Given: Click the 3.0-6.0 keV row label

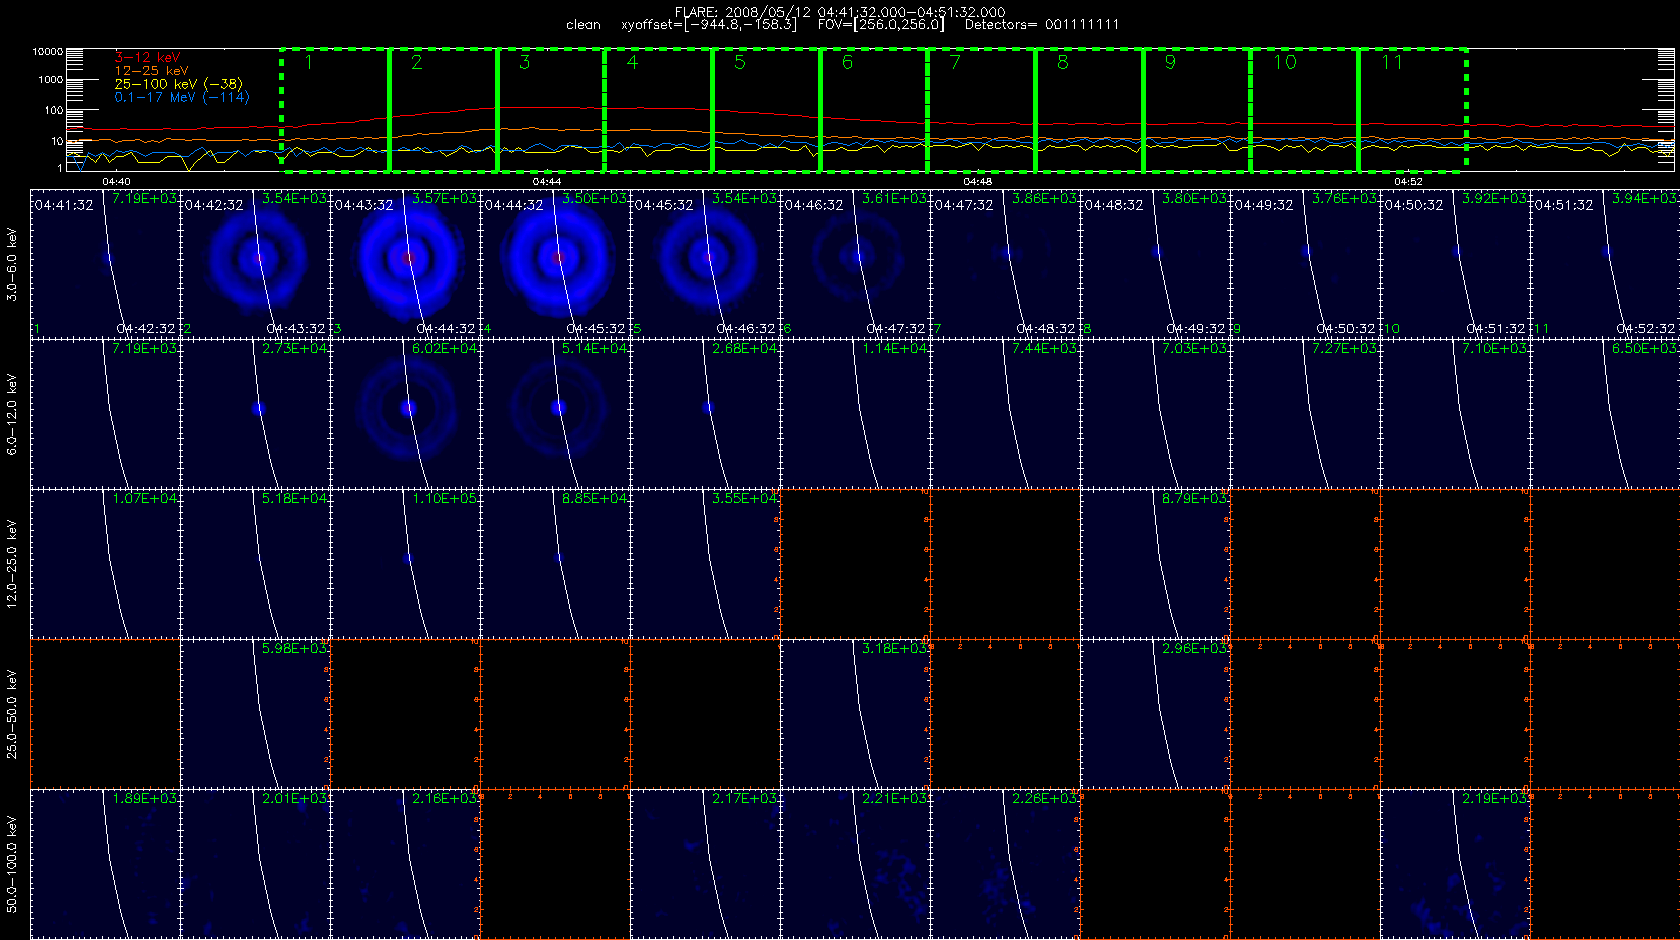Looking at the screenshot, I should (12, 264).
